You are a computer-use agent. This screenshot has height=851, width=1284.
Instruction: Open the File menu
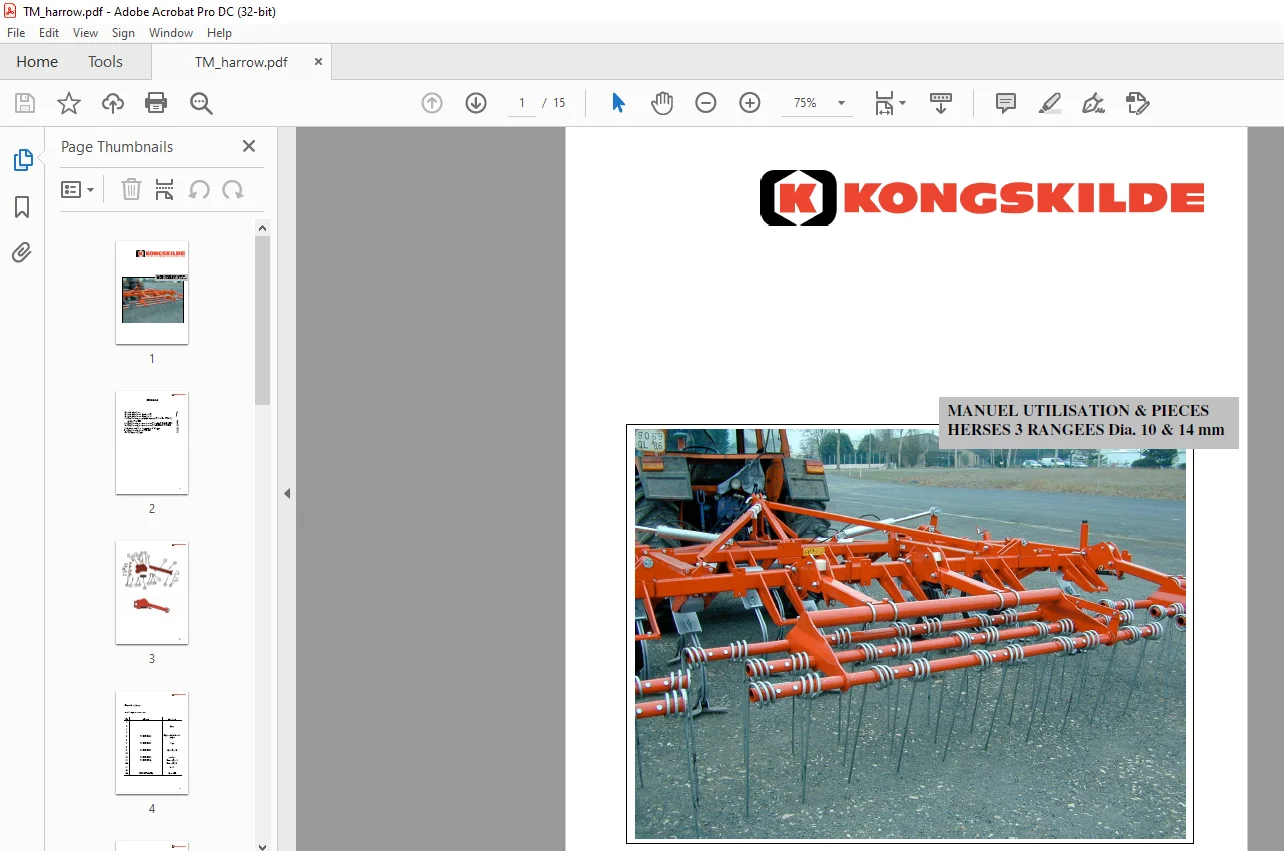(x=16, y=33)
